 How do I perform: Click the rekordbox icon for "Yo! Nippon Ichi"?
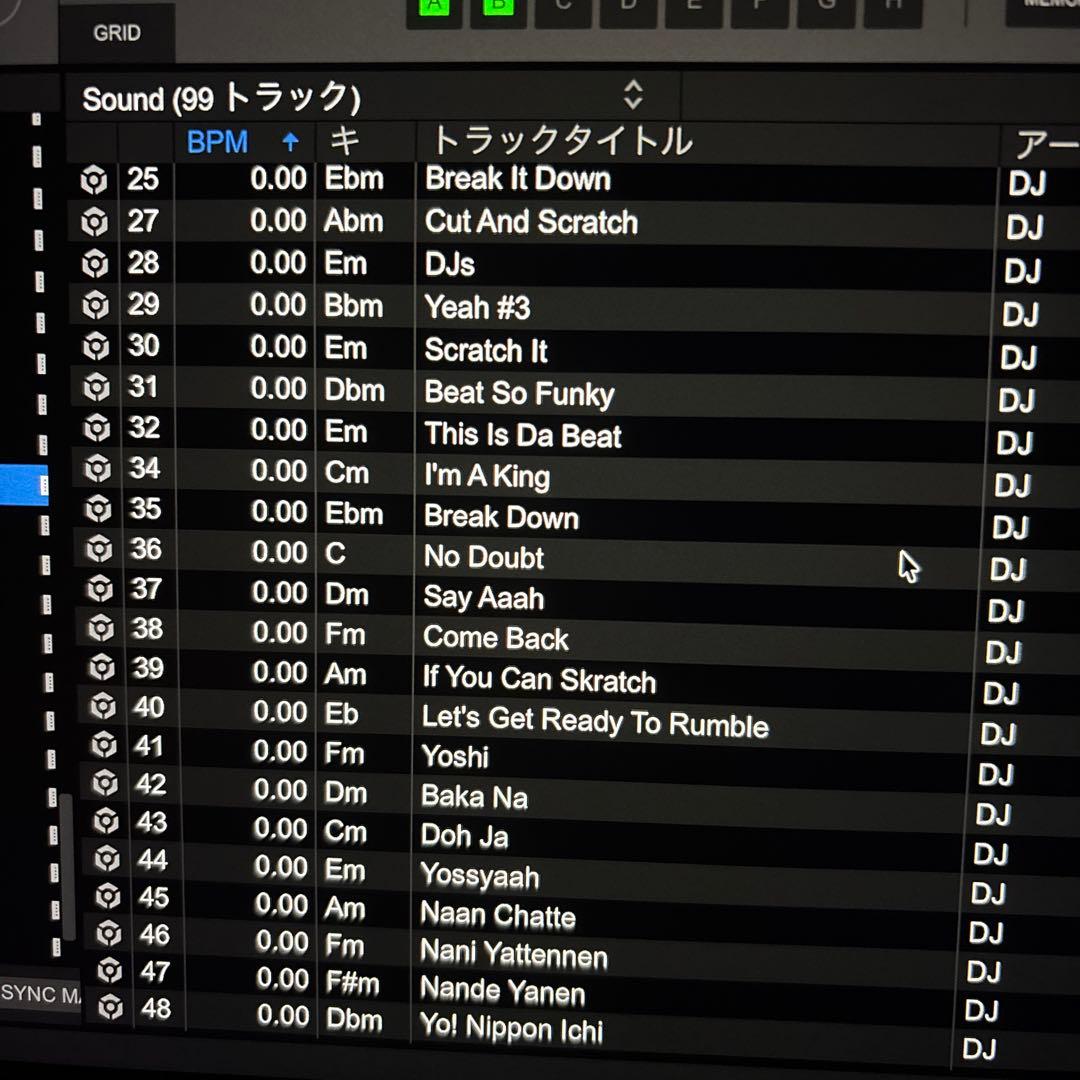pos(110,1012)
